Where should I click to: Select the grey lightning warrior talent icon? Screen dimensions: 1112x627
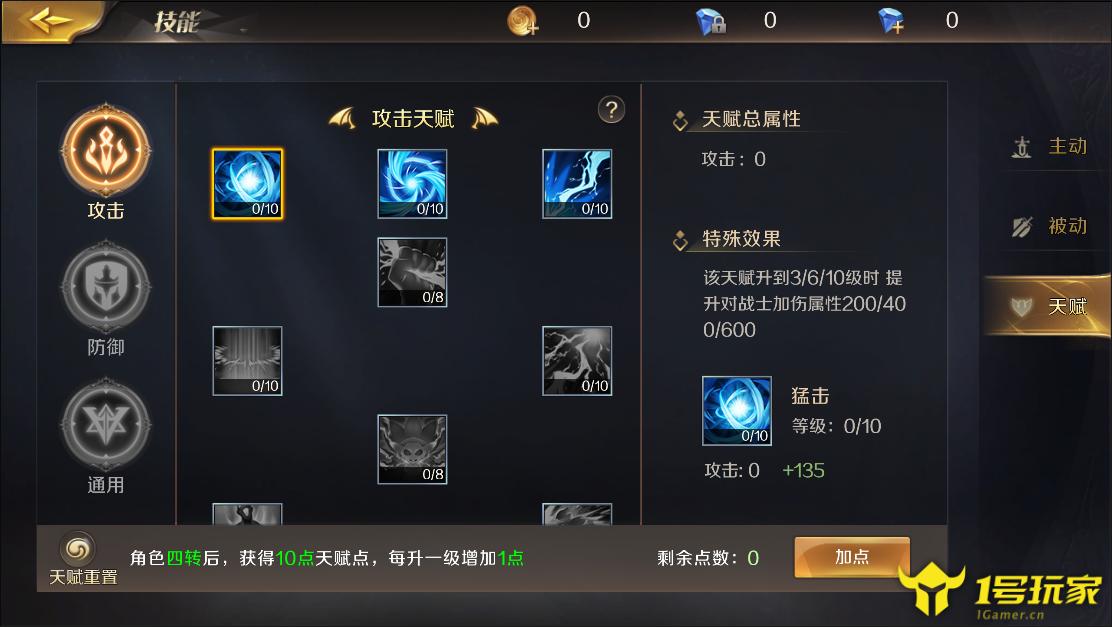(577, 361)
